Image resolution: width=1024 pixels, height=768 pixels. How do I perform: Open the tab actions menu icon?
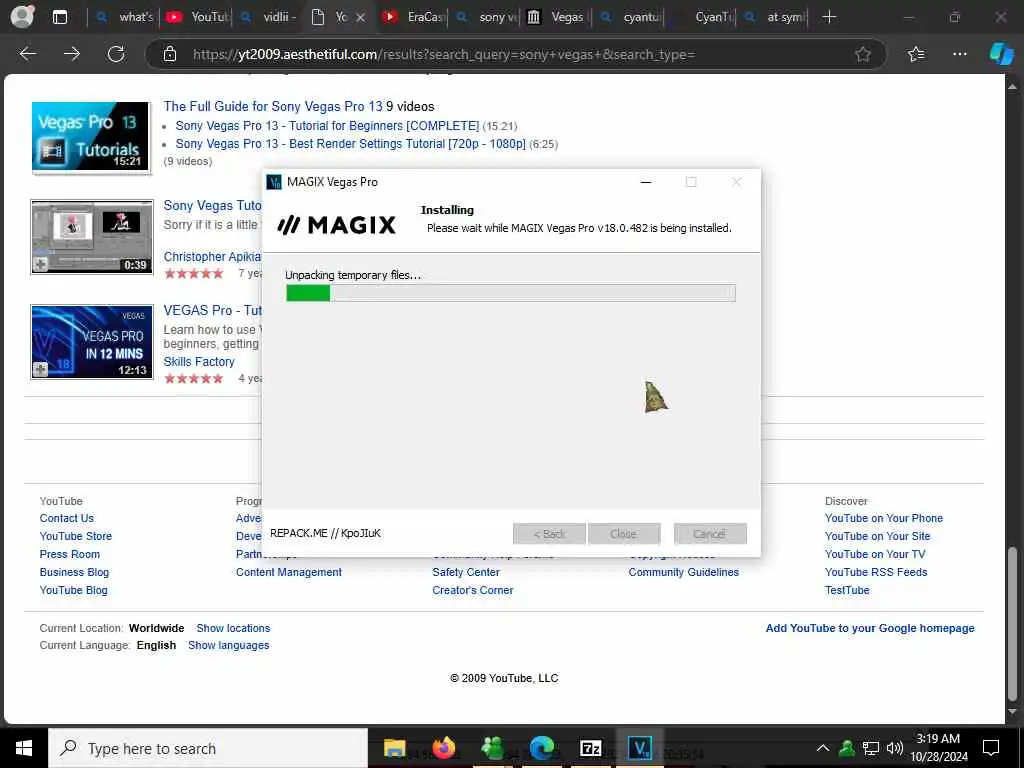click(59, 17)
